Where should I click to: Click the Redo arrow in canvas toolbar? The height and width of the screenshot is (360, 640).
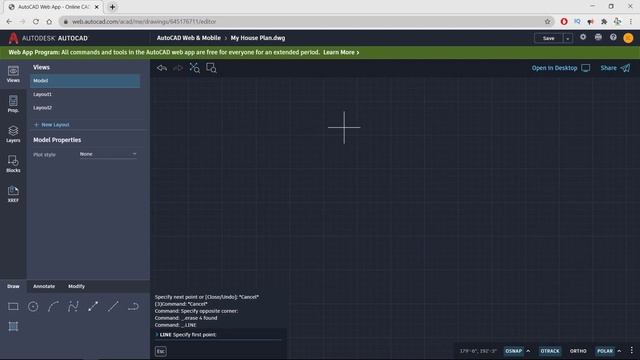coord(178,68)
